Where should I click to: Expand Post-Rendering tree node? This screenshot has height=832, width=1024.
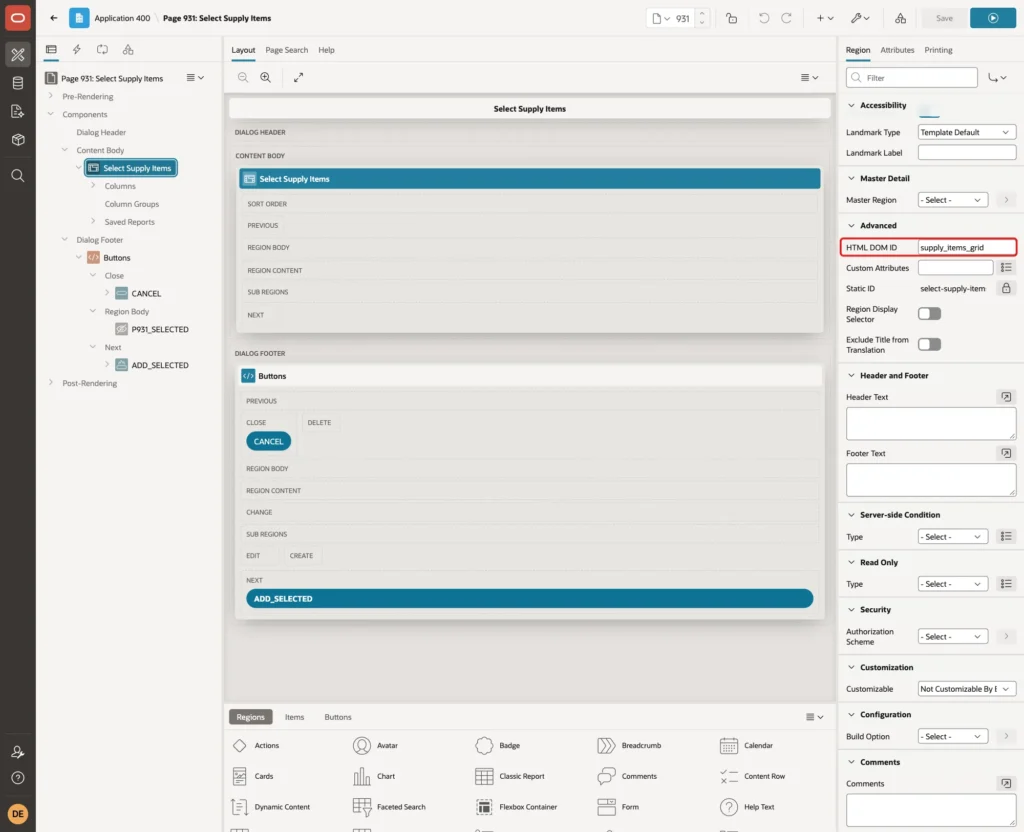point(50,383)
